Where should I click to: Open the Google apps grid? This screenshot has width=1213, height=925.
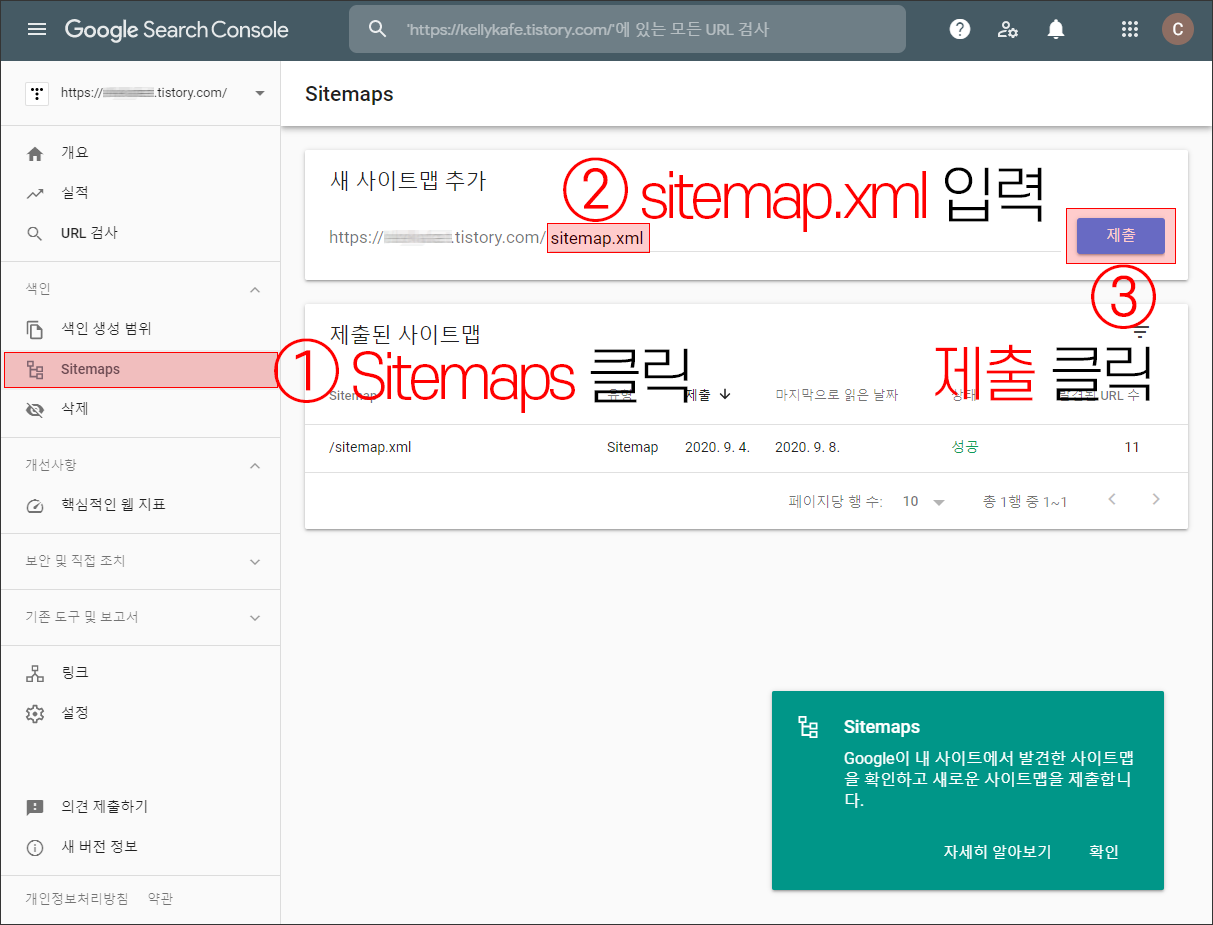click(x=1130, y=29)
